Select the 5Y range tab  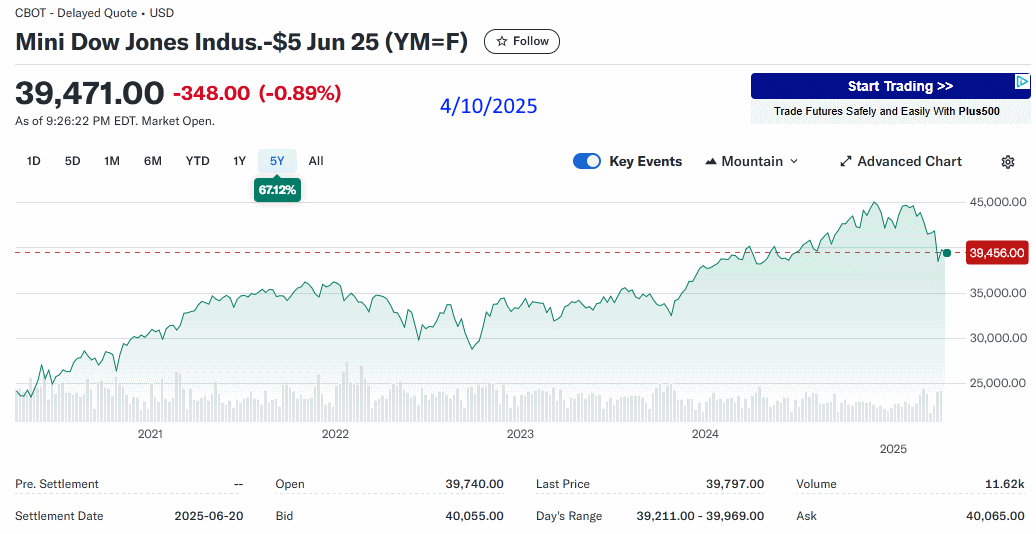[x=278, y=161]
